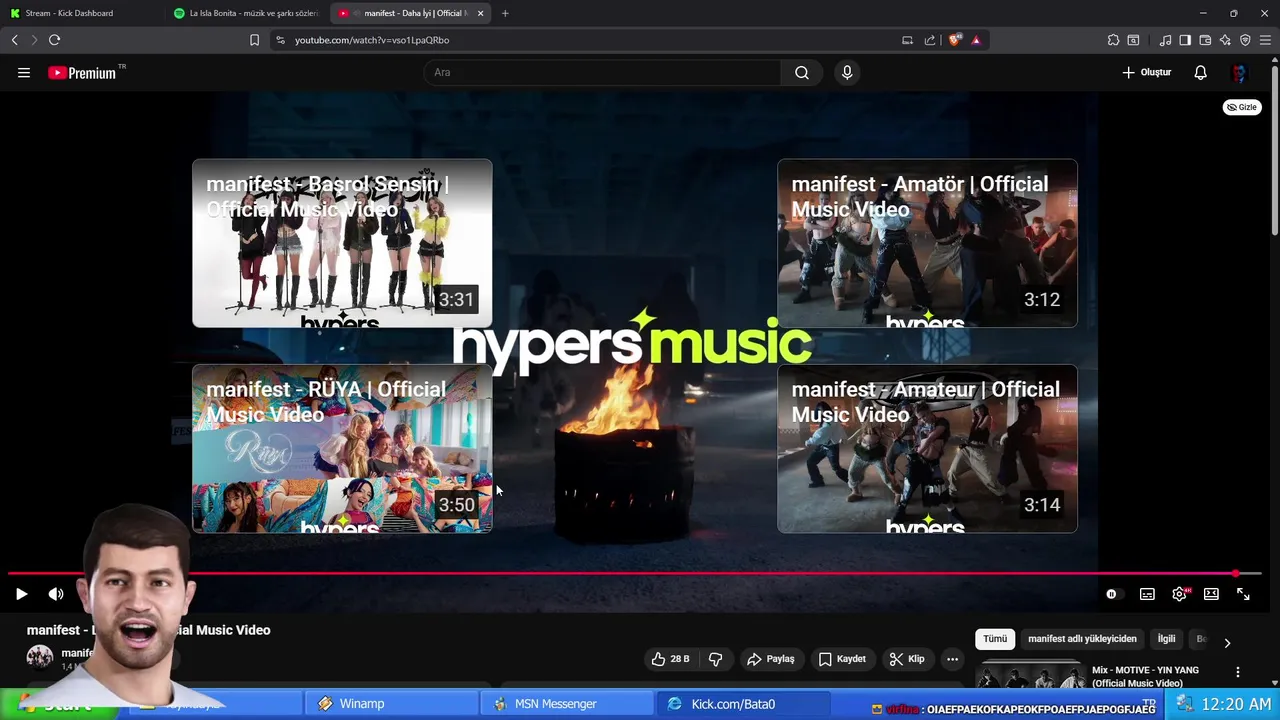Viewport: 1280px width, 720px height.
Task: Play the video with the play button
Action: click(21, 594)
